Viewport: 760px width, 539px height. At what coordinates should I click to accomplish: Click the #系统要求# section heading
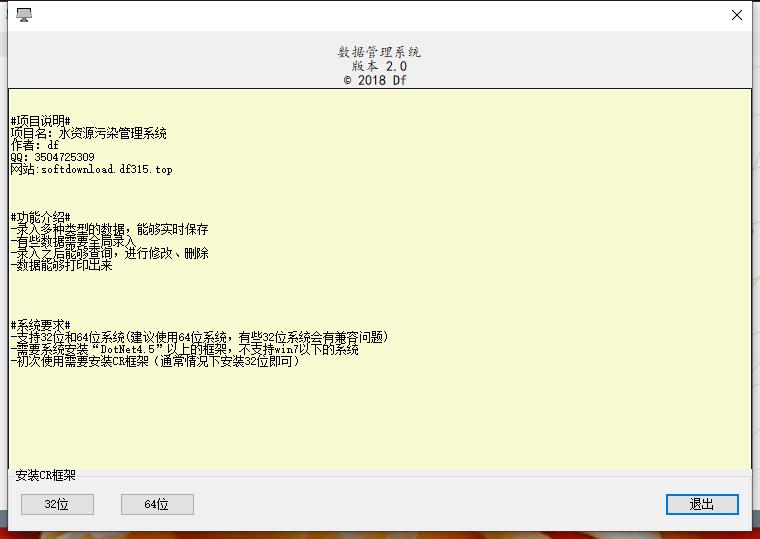pyautogui.click(x=40, y=325)
